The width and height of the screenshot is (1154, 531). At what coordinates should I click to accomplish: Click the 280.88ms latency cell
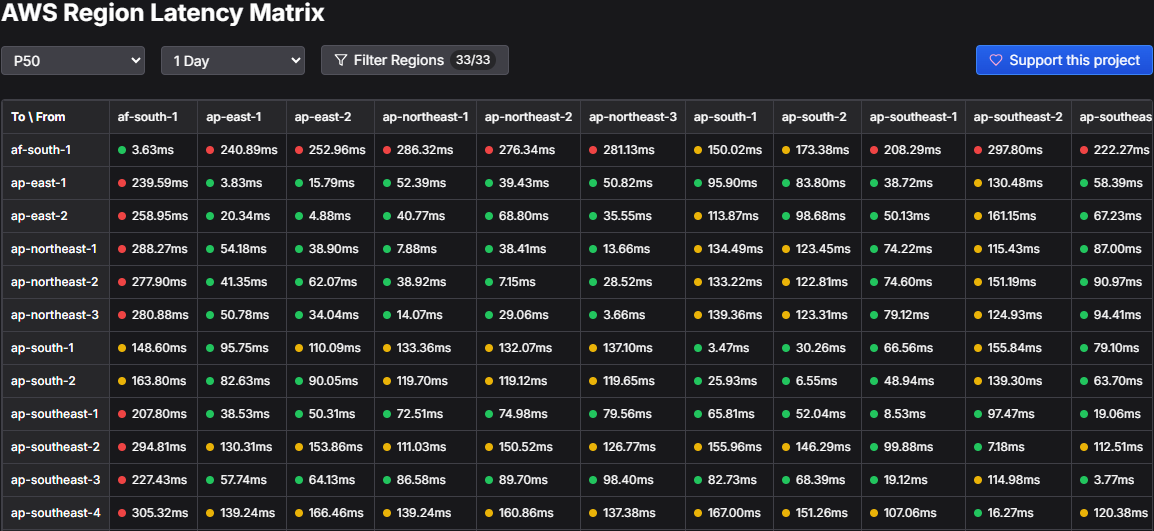tap(154, 315)
